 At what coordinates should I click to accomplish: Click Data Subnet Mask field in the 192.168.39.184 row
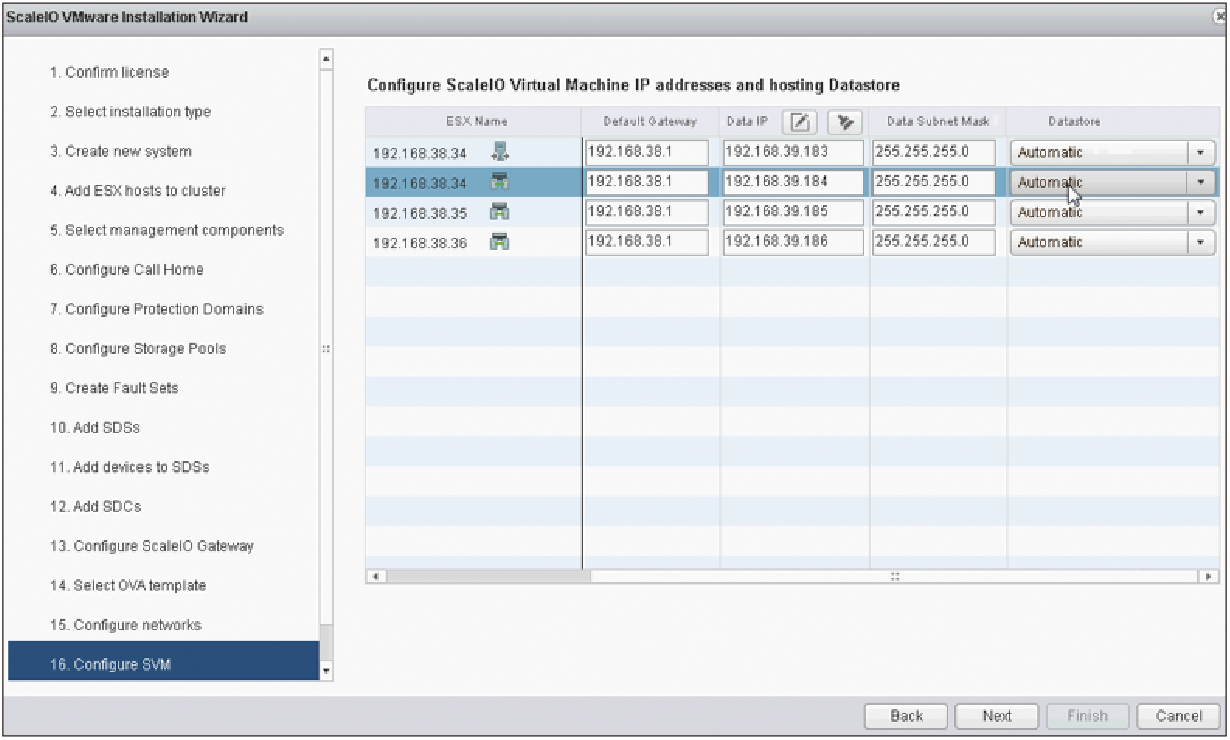pyautogui.click(x=934, y=182)
